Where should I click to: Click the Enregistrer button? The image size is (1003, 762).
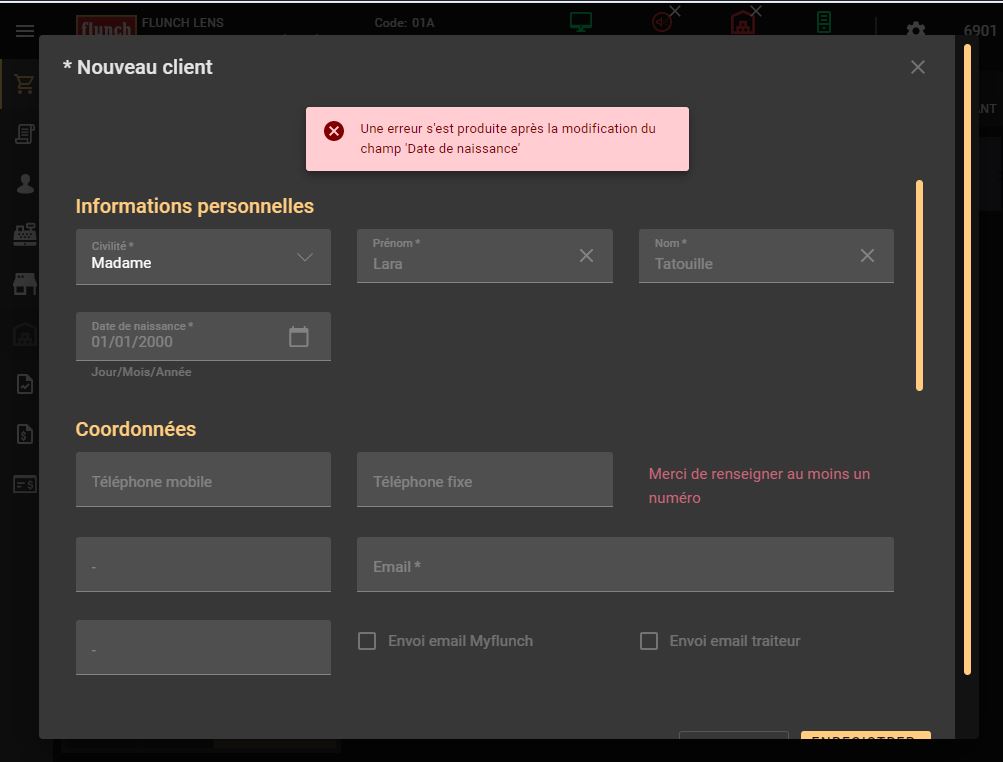click(x=865, y=738)
